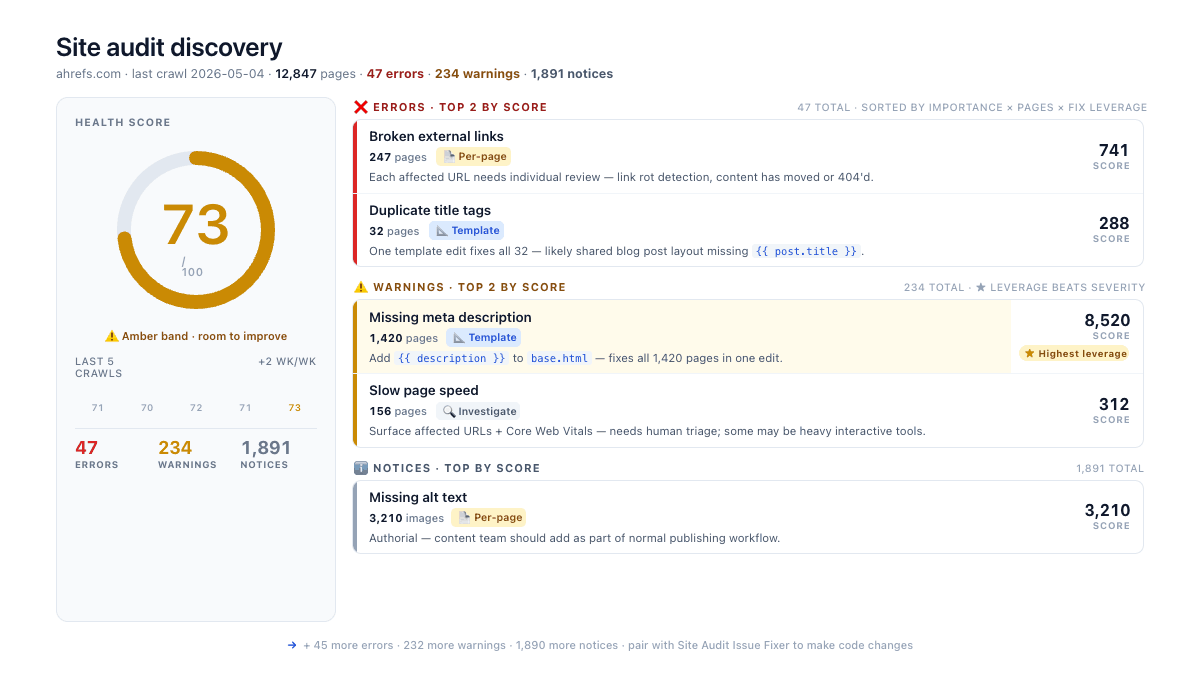Click the magnifier icon in Investigate tag

click(x=450, y=411)
